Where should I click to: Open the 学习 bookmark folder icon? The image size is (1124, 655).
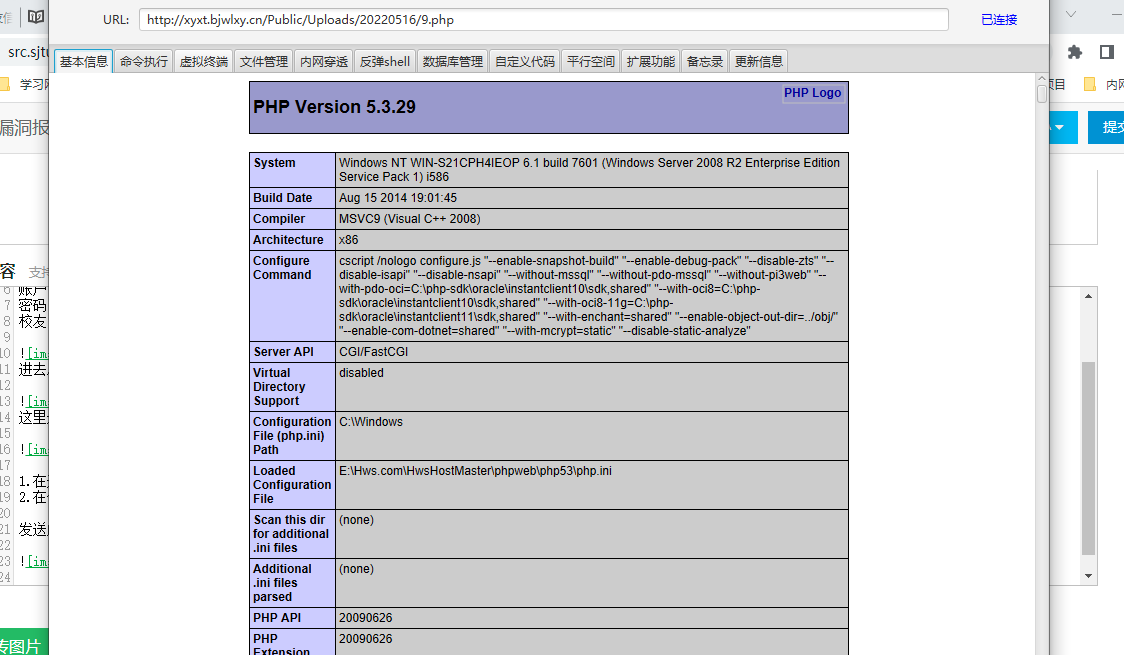tap(5, 85)
